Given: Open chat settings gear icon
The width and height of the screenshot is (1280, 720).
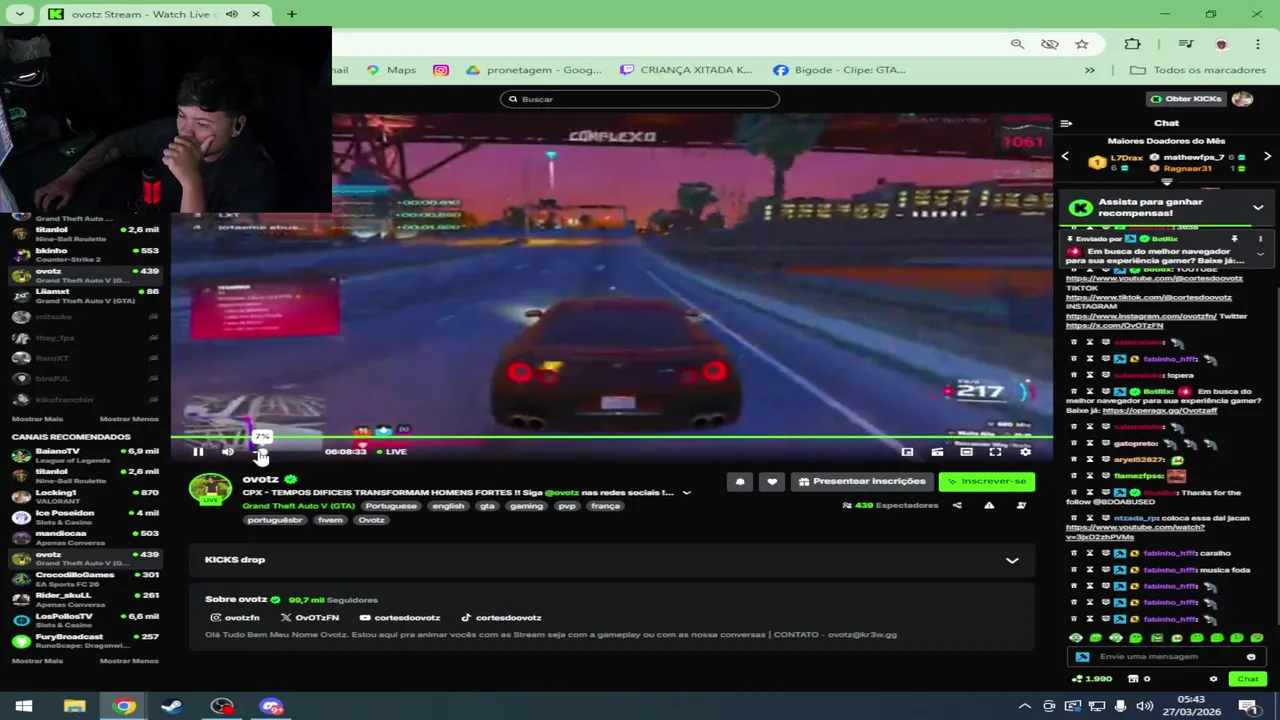Looking at the screenshot, I should tap(1213, 679).
